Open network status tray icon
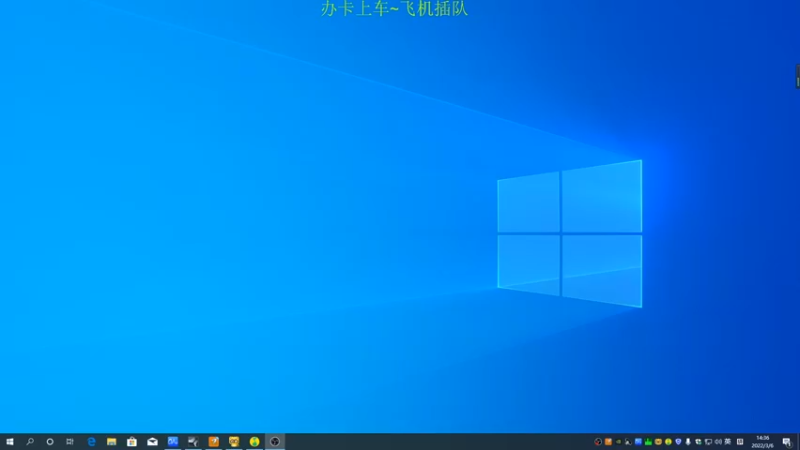This screenshot has width=800, height=450. [x=708, y=442]
